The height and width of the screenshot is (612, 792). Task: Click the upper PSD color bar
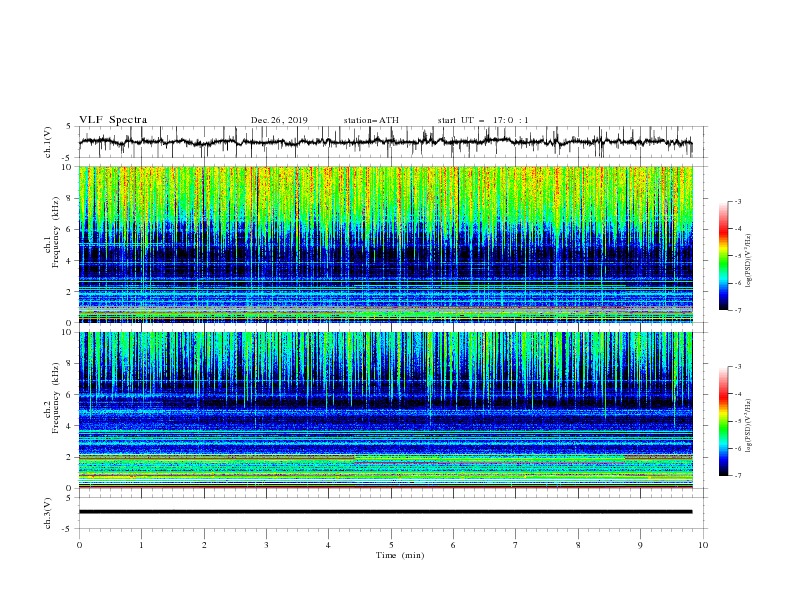click(x=723, y=256)
